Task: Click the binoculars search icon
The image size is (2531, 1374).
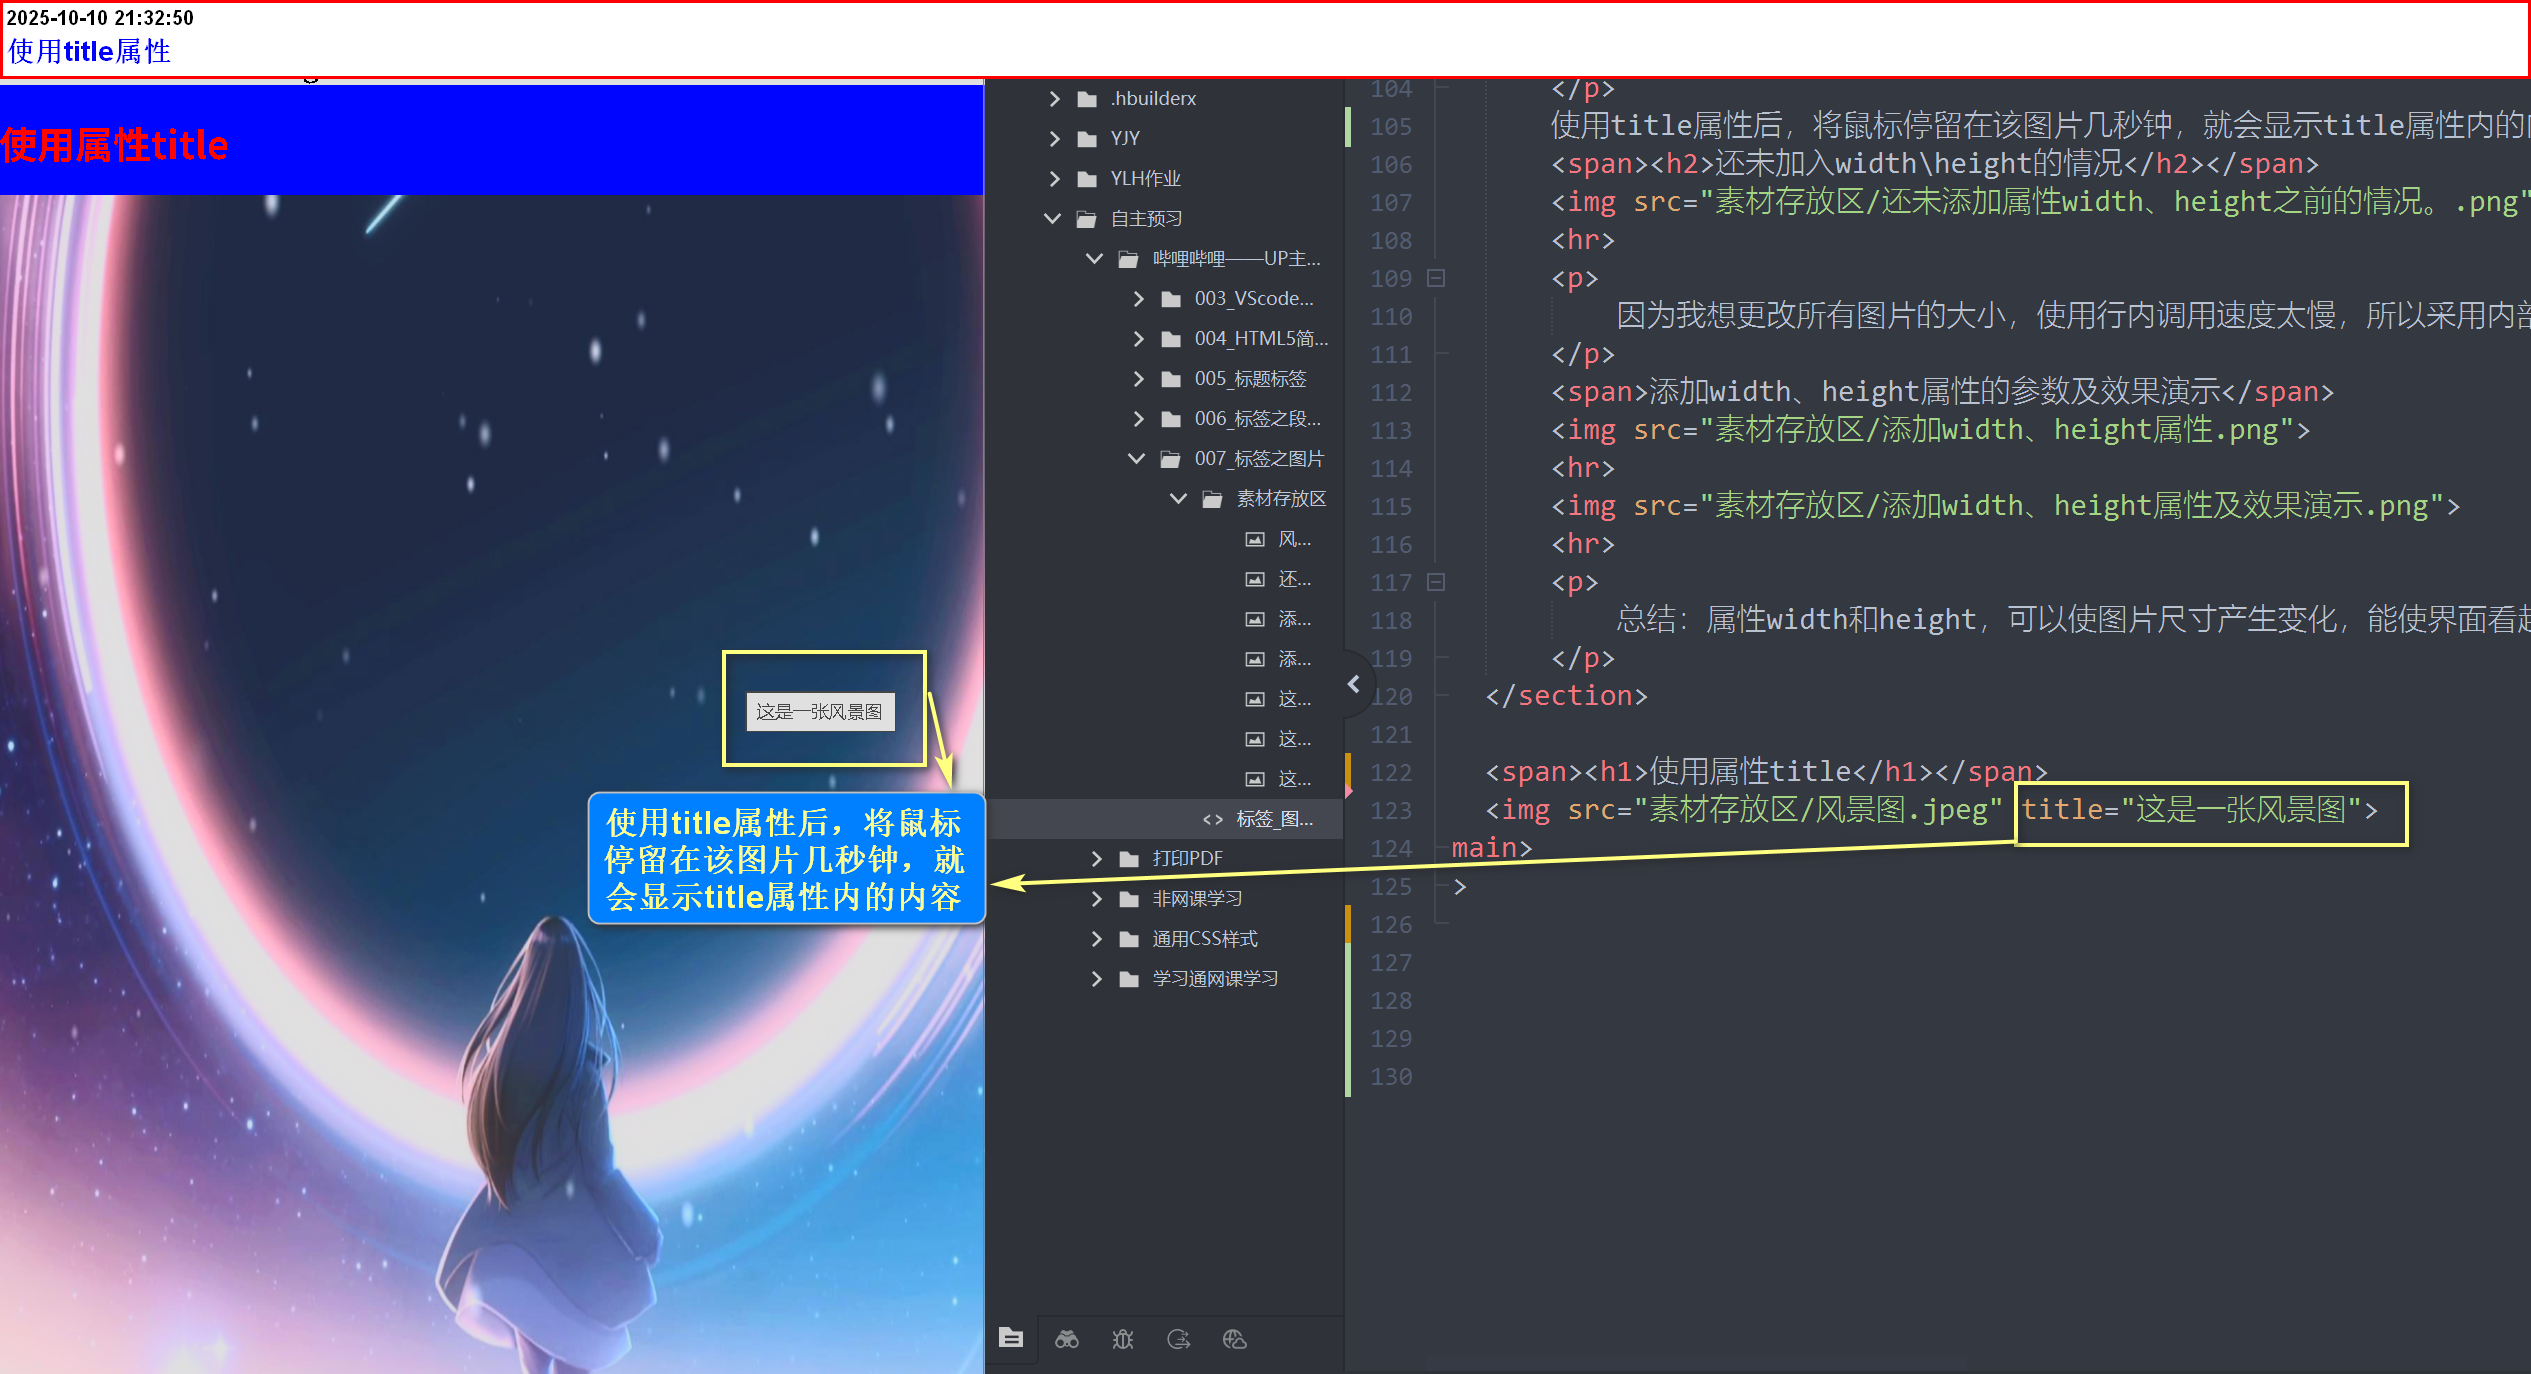Action: [x=1067, y=1339]
